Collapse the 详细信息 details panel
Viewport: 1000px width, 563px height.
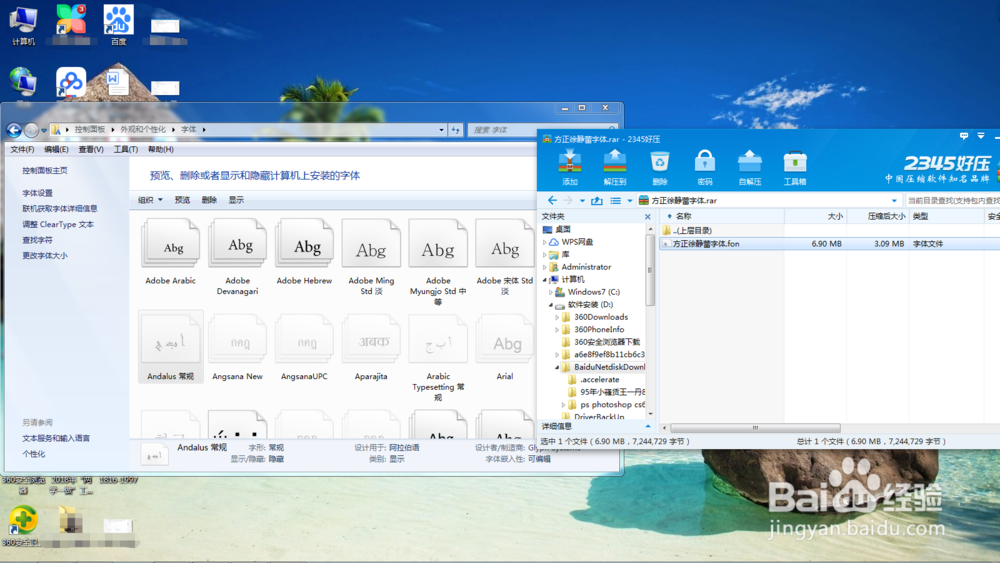pos(648,426)
